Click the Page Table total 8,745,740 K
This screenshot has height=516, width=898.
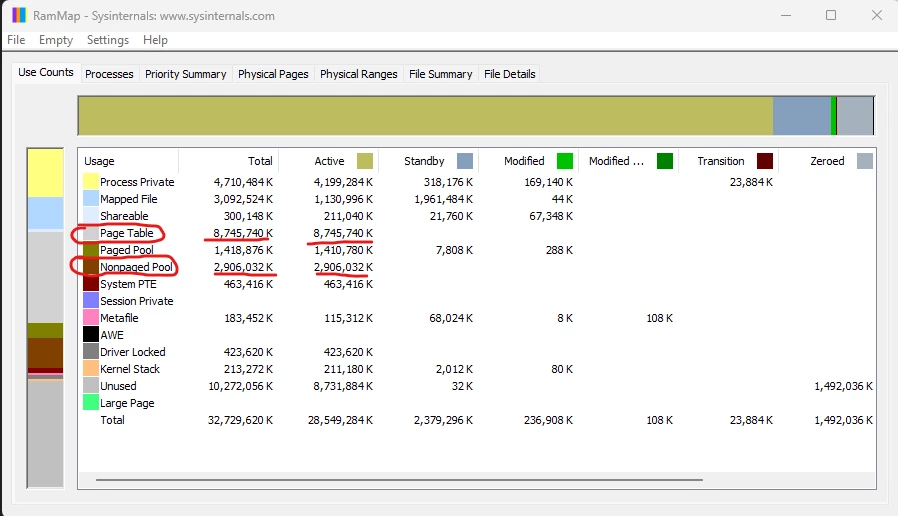pos(243,233)
